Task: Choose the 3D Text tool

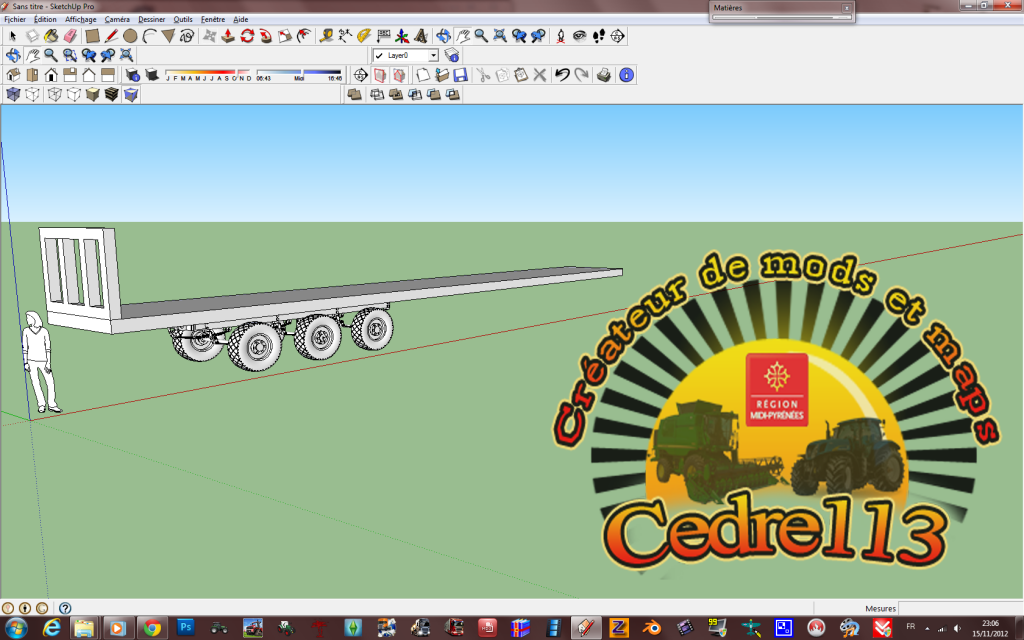Action: [x=421, y=36]
